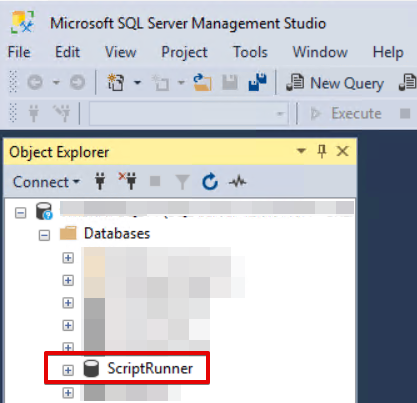Collapse the Databases folder node
Screen dimensions: 417x403
coord(44,235)
